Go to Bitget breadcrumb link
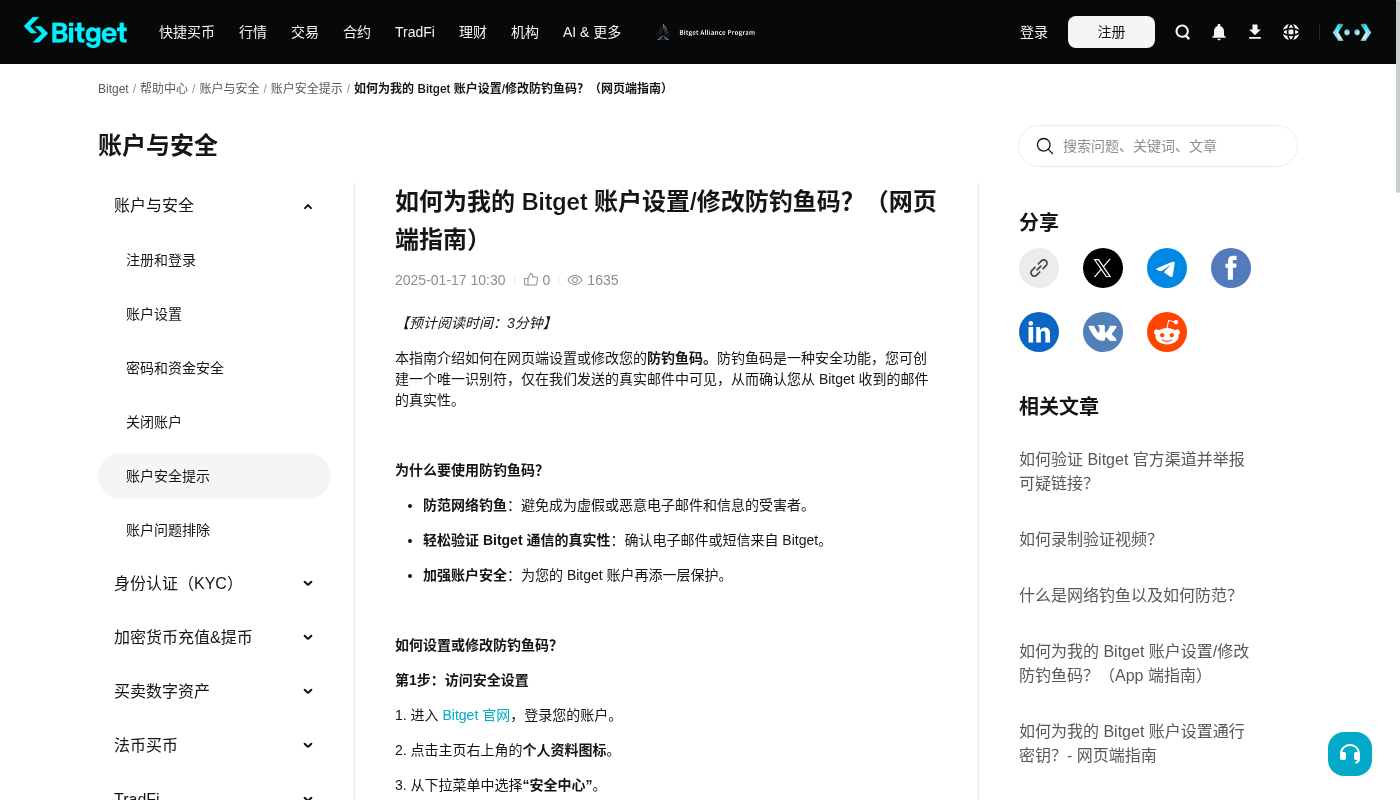This screenshot has width=1400, height=800. click(x=113, y=89)
